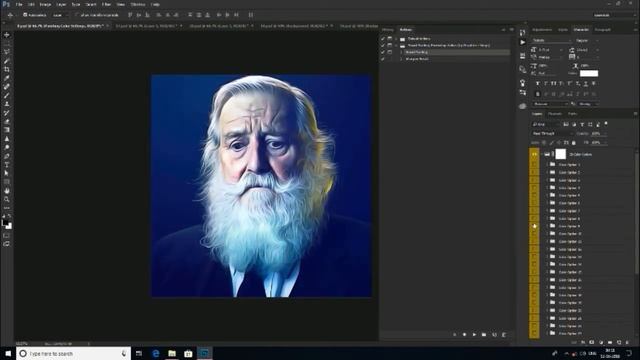Image resolution: width=640 pixels, height=360 pixels.
Task: Select the Crop tool
Action: point(7,69)
